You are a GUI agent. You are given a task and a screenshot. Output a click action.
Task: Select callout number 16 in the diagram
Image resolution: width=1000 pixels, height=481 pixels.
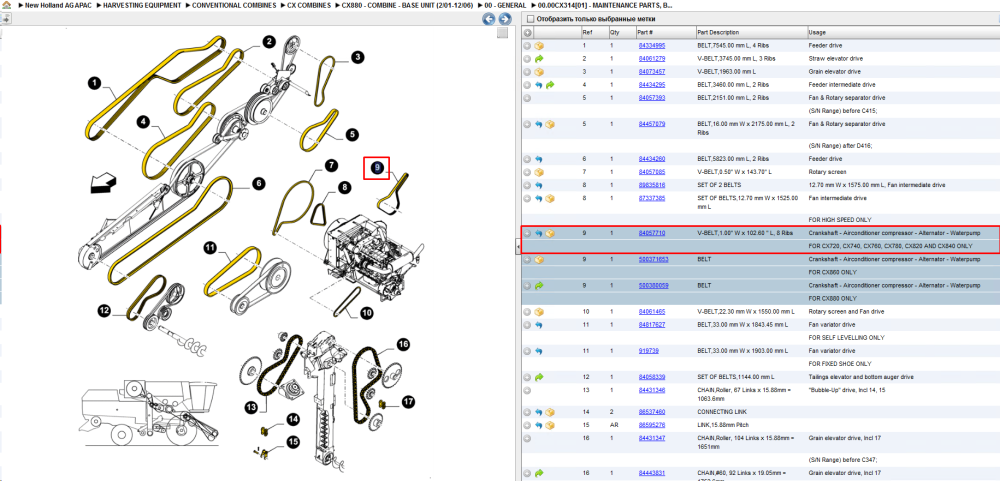pyautogui.click(x=403, y=345)
